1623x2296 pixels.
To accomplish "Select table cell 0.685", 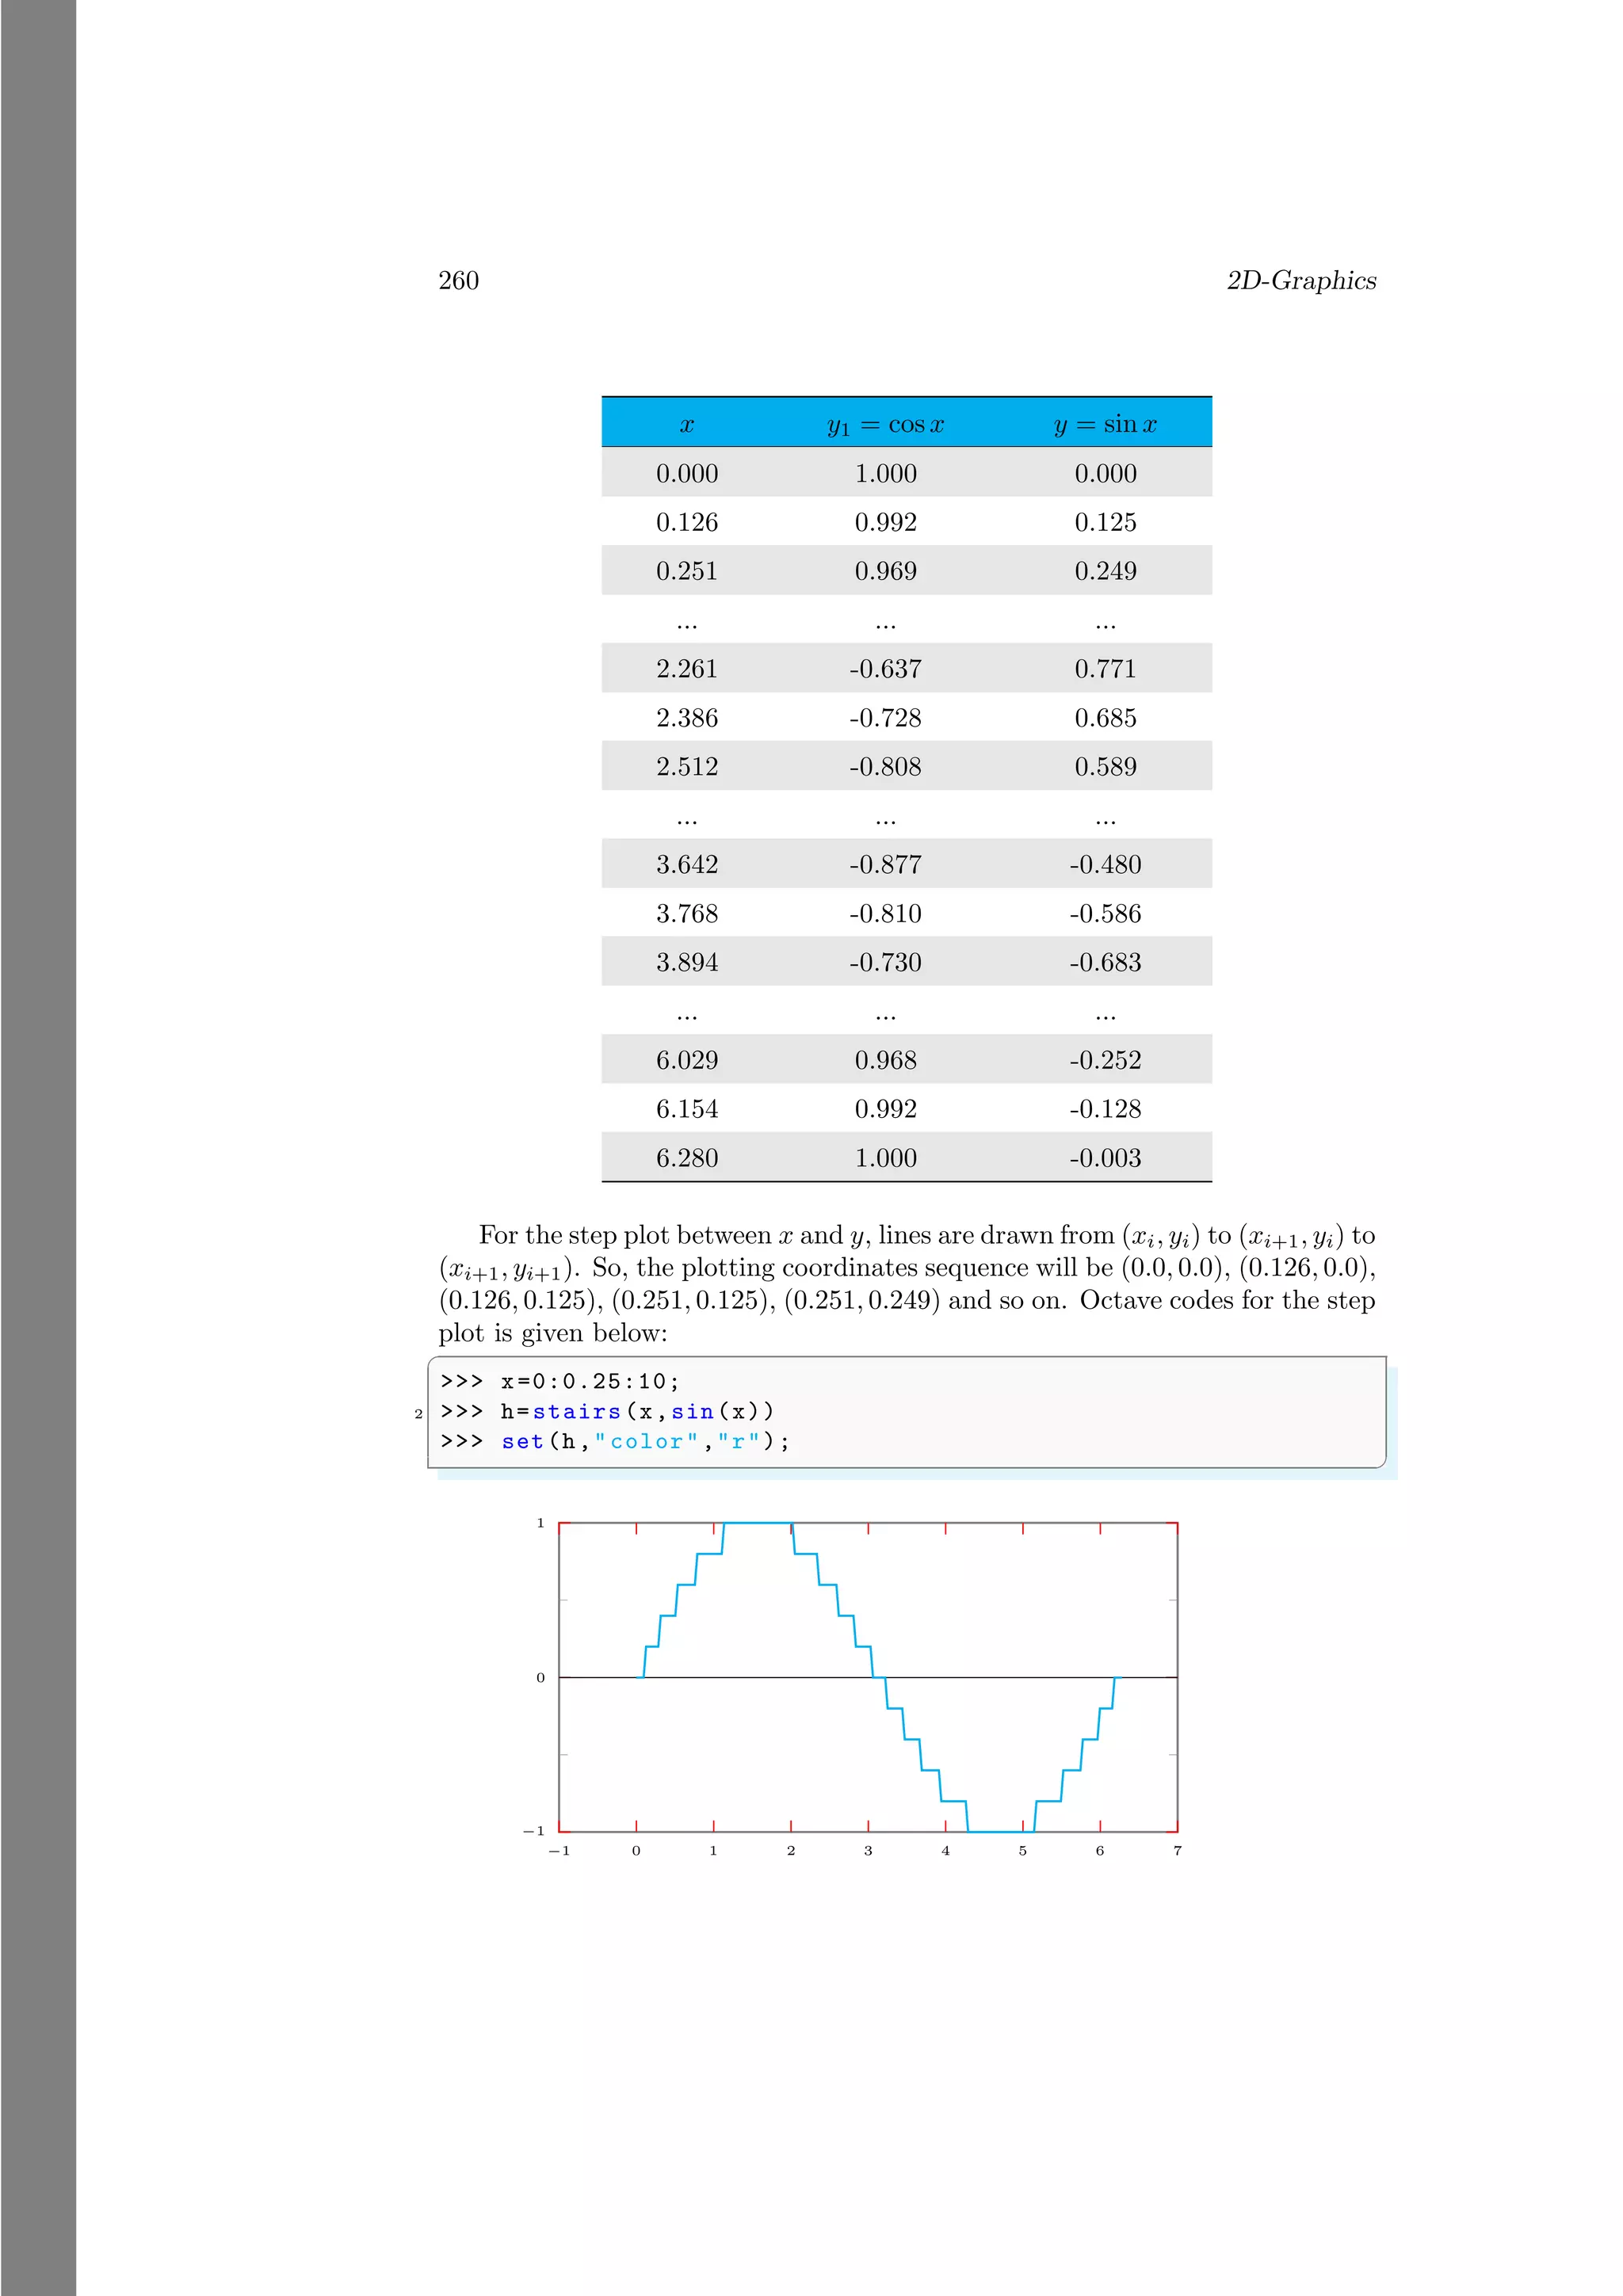I will point(1105,718).
